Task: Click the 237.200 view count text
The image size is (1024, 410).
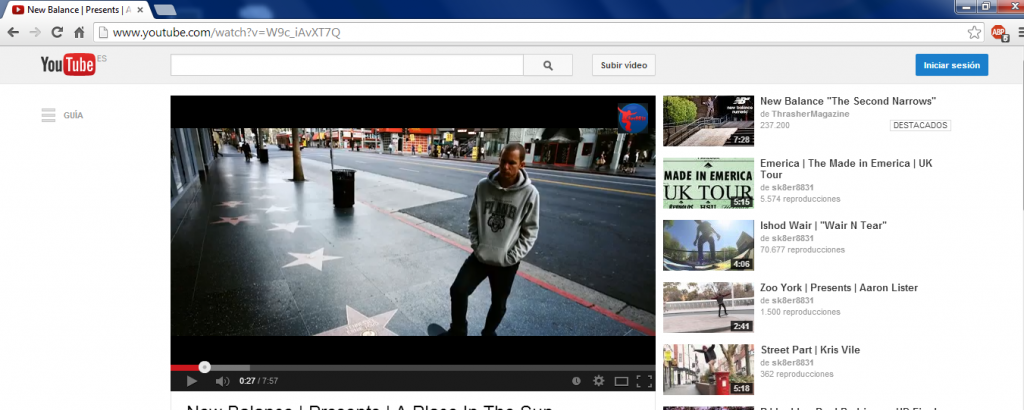Action: (775, 125)
